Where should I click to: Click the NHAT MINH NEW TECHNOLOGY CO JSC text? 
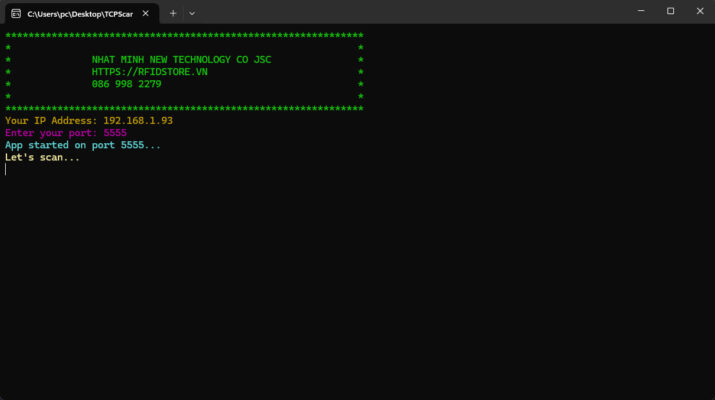(181, 60)
